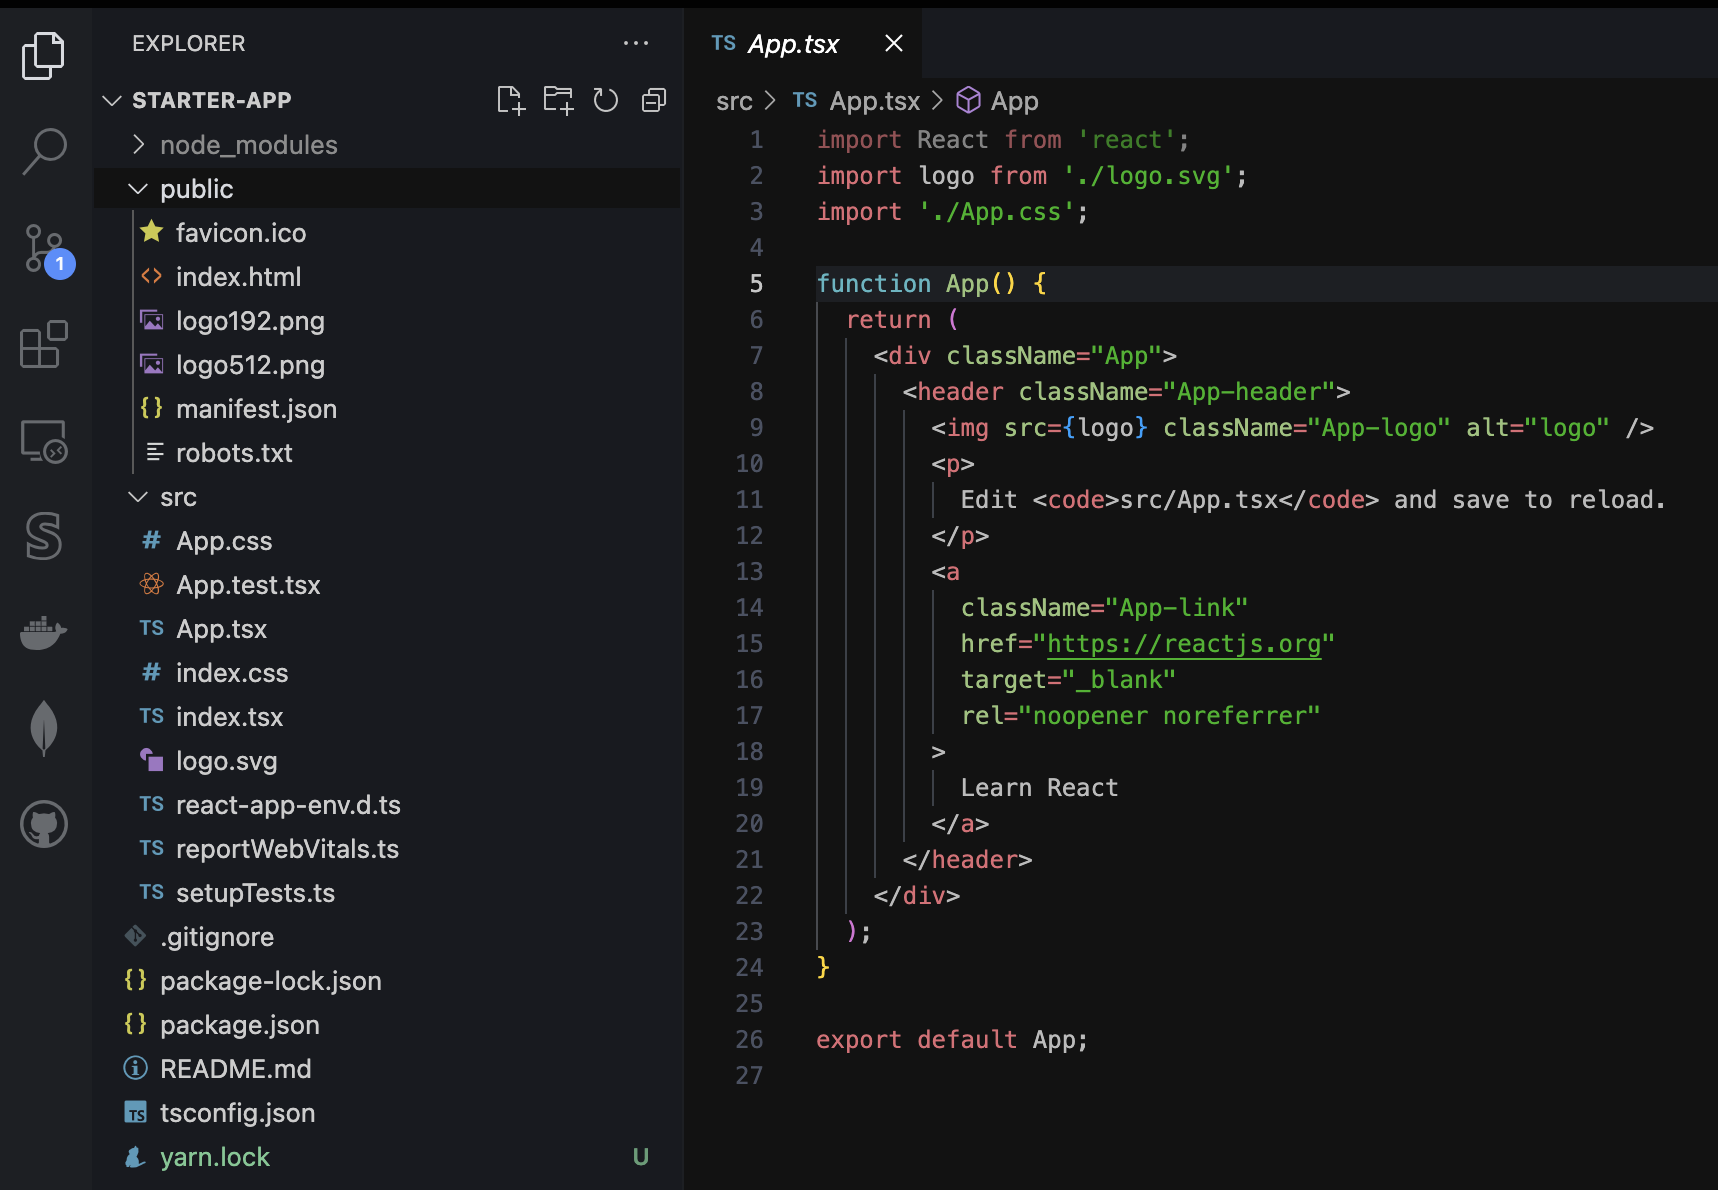Open the S-shaped extension icon in activity bar
This screenshot has height=1190, width=1718.
[x=44, y=536]
